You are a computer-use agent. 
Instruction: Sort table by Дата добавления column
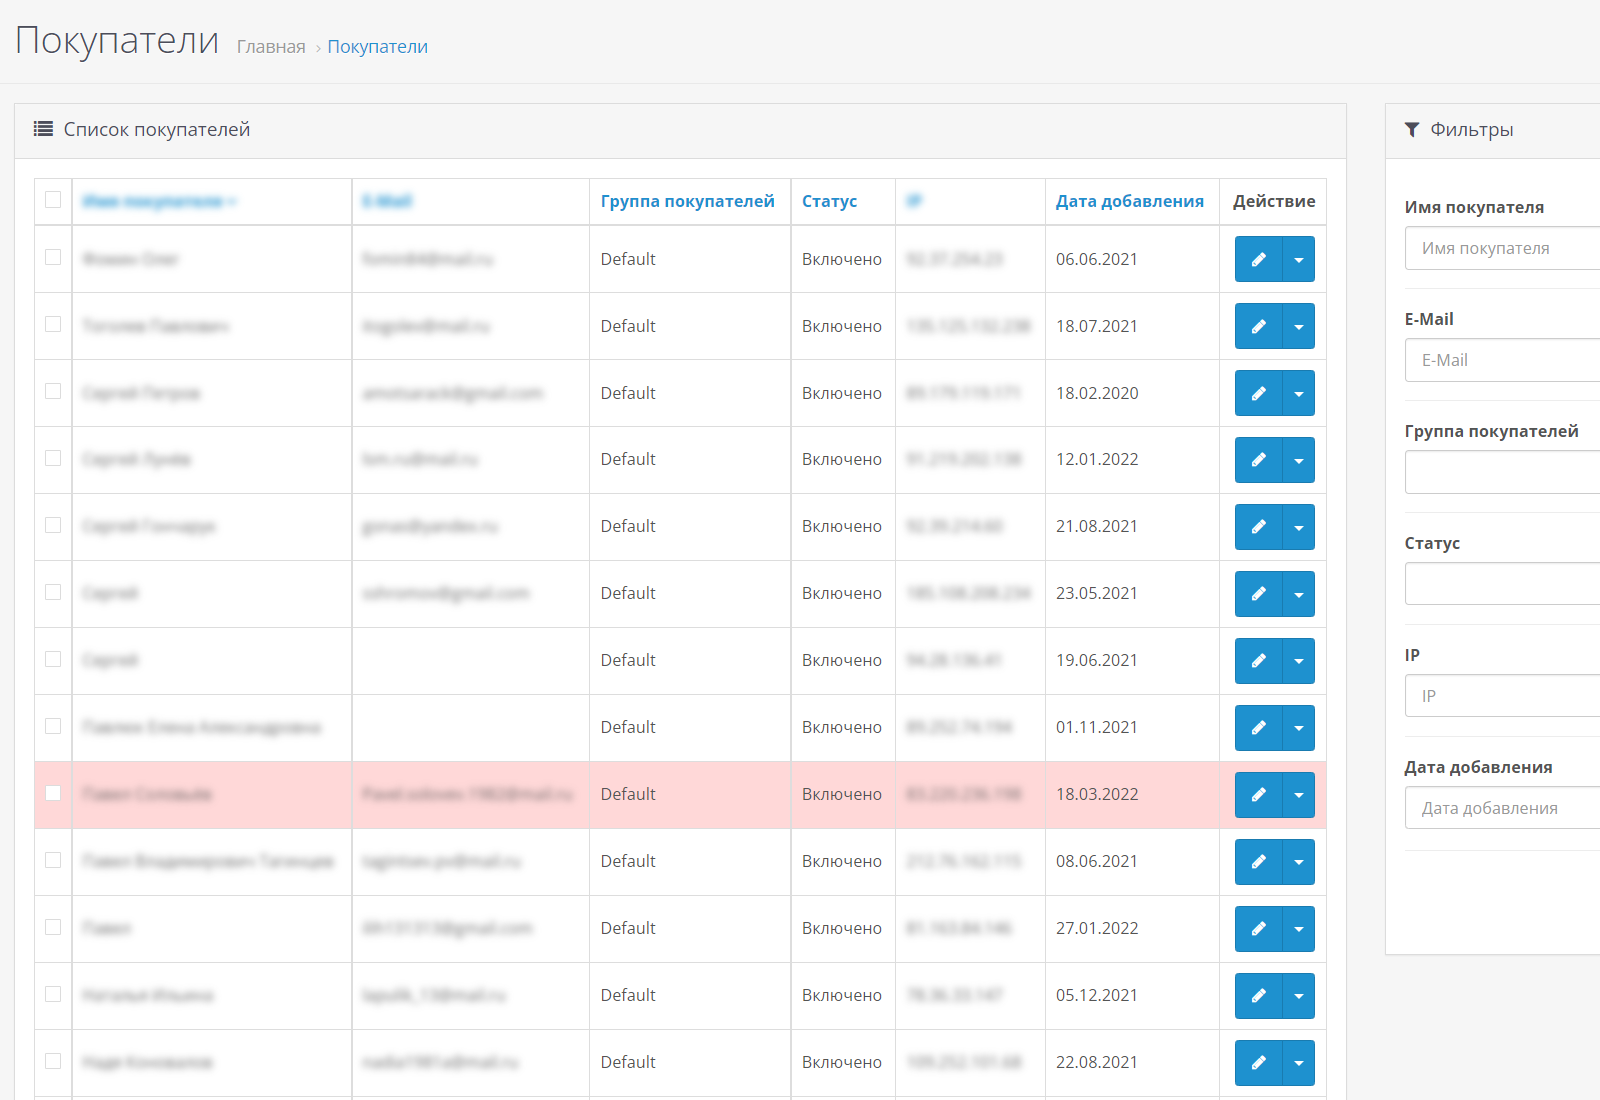(1130, 201)
